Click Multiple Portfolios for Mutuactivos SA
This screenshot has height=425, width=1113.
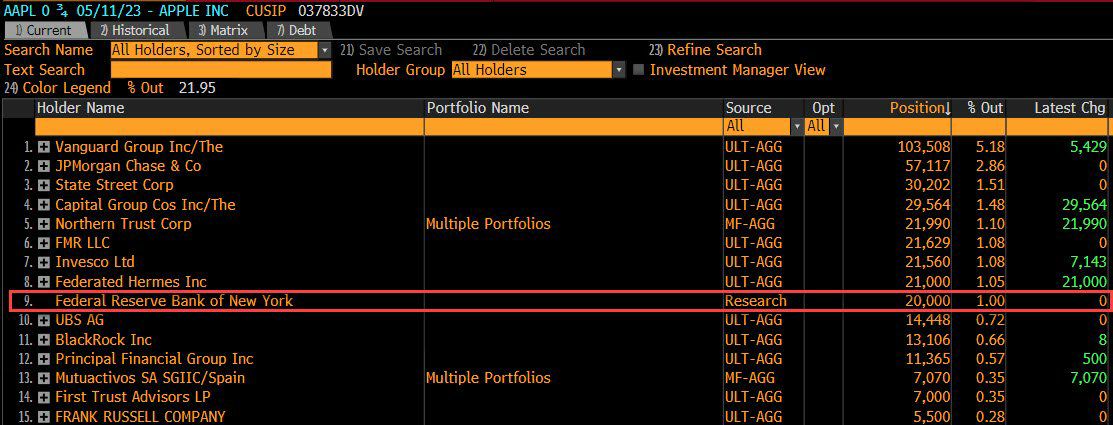[488, 378]
